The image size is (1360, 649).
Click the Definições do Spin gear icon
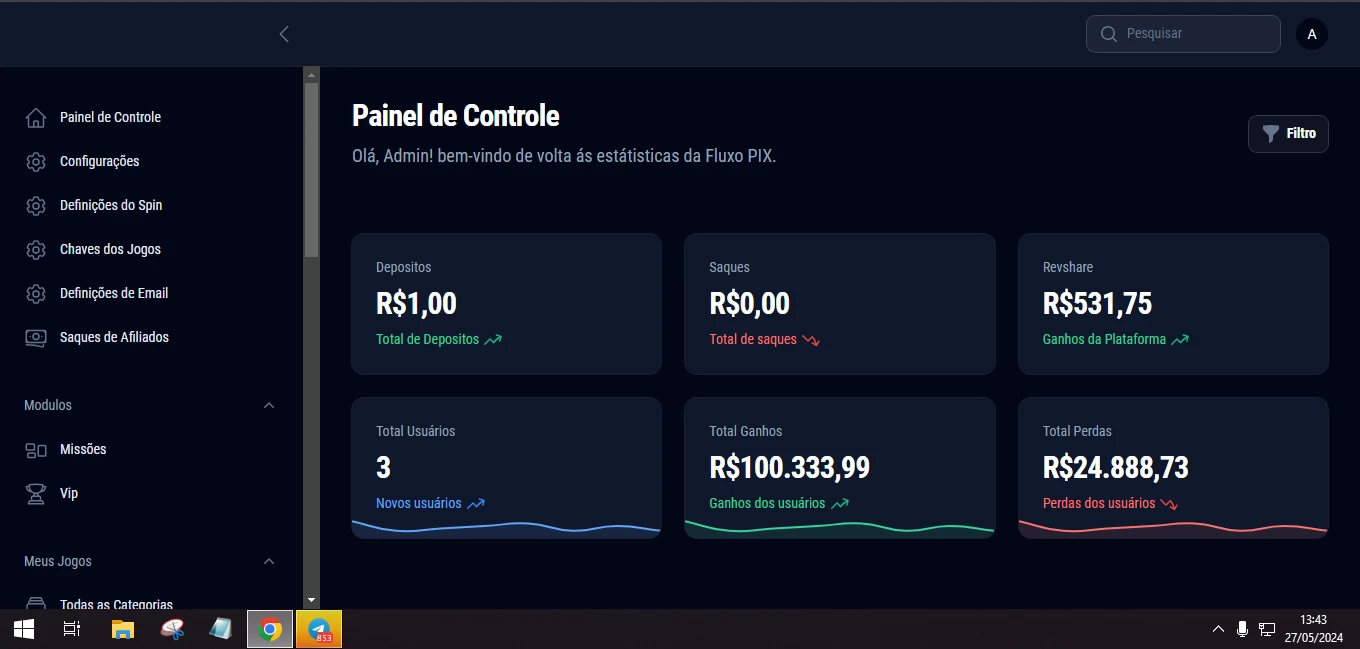pos(36,206)
